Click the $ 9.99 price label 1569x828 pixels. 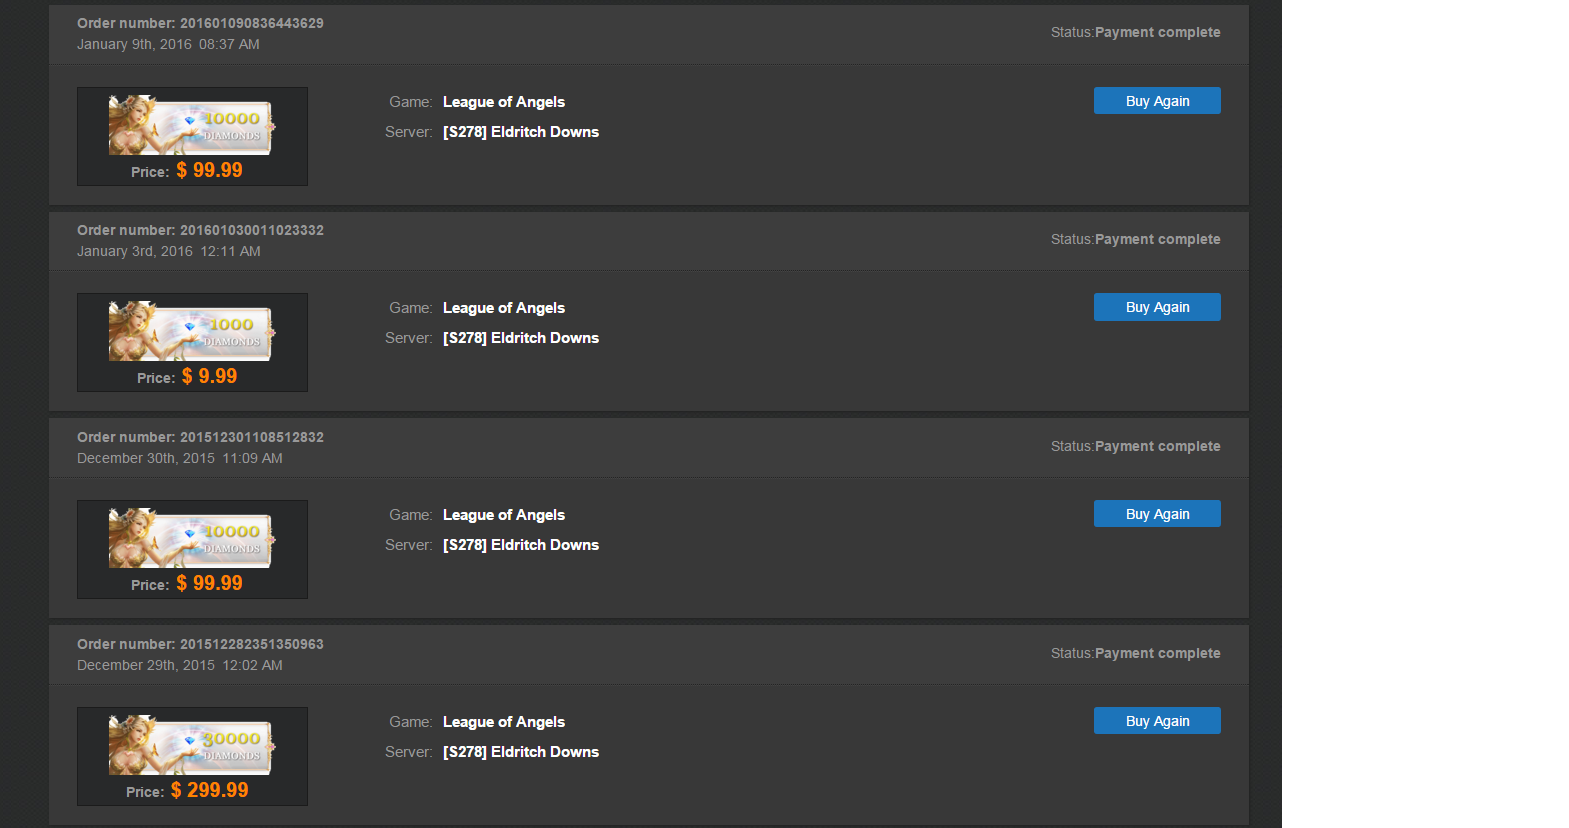209,376
